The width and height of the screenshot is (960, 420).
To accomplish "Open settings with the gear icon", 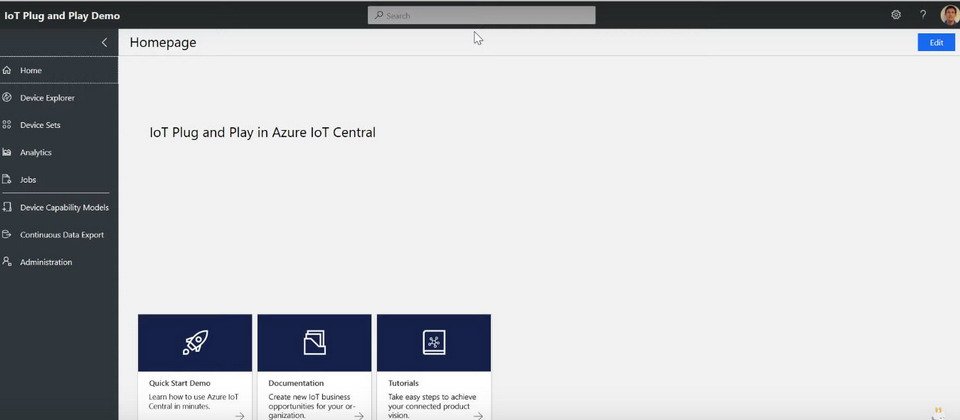I will point(896,15).
